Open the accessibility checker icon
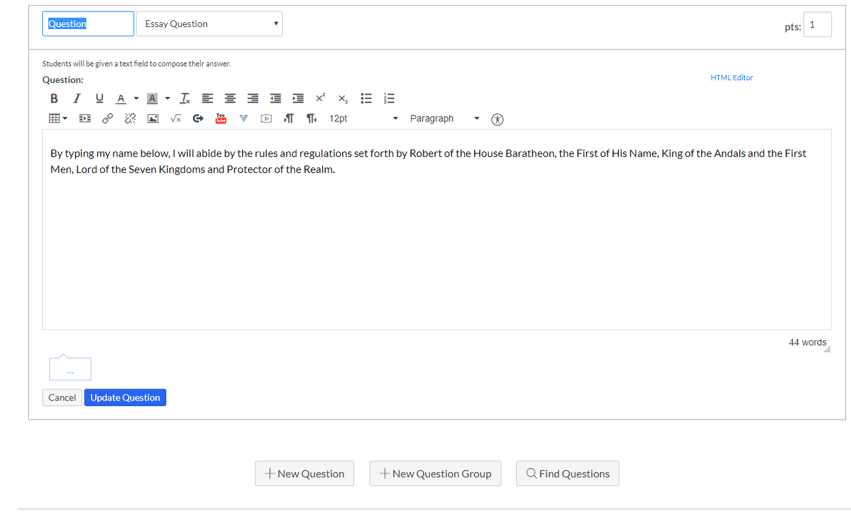This screenshot has height=512, width=851. click(x=497, y=119)
